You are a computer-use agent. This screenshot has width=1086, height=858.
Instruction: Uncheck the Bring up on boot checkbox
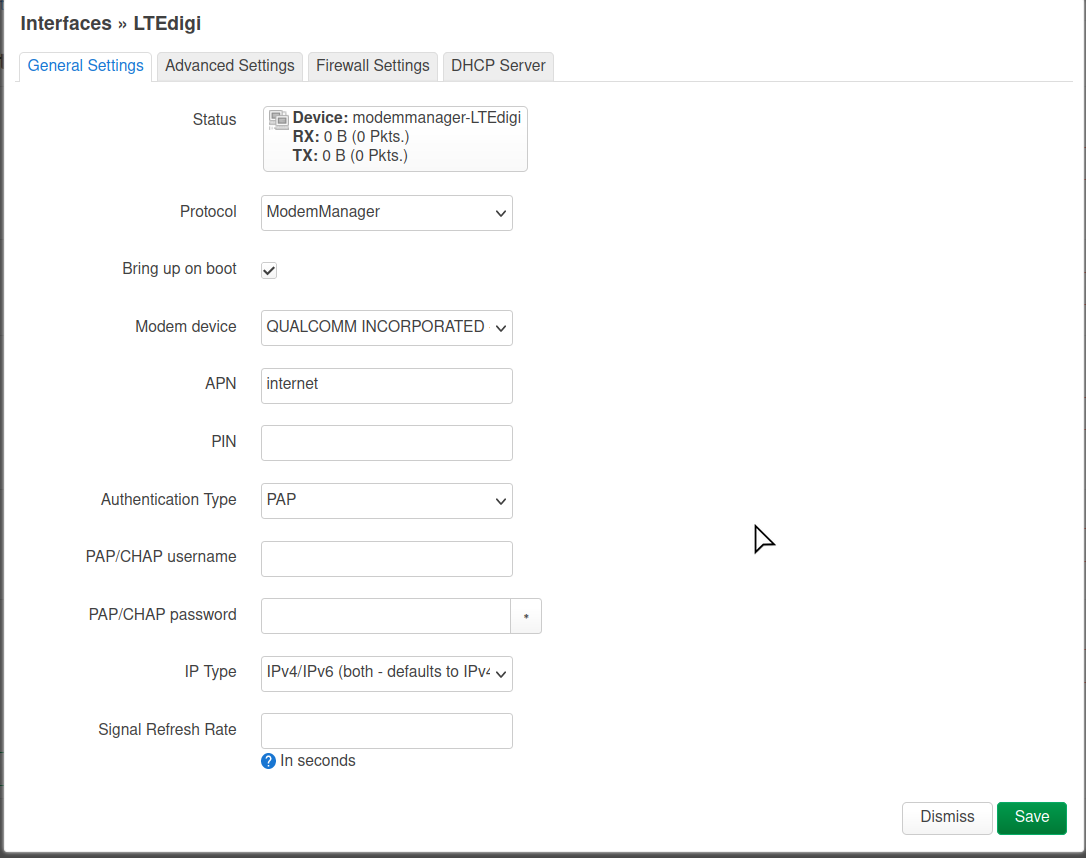pos(268,270)
